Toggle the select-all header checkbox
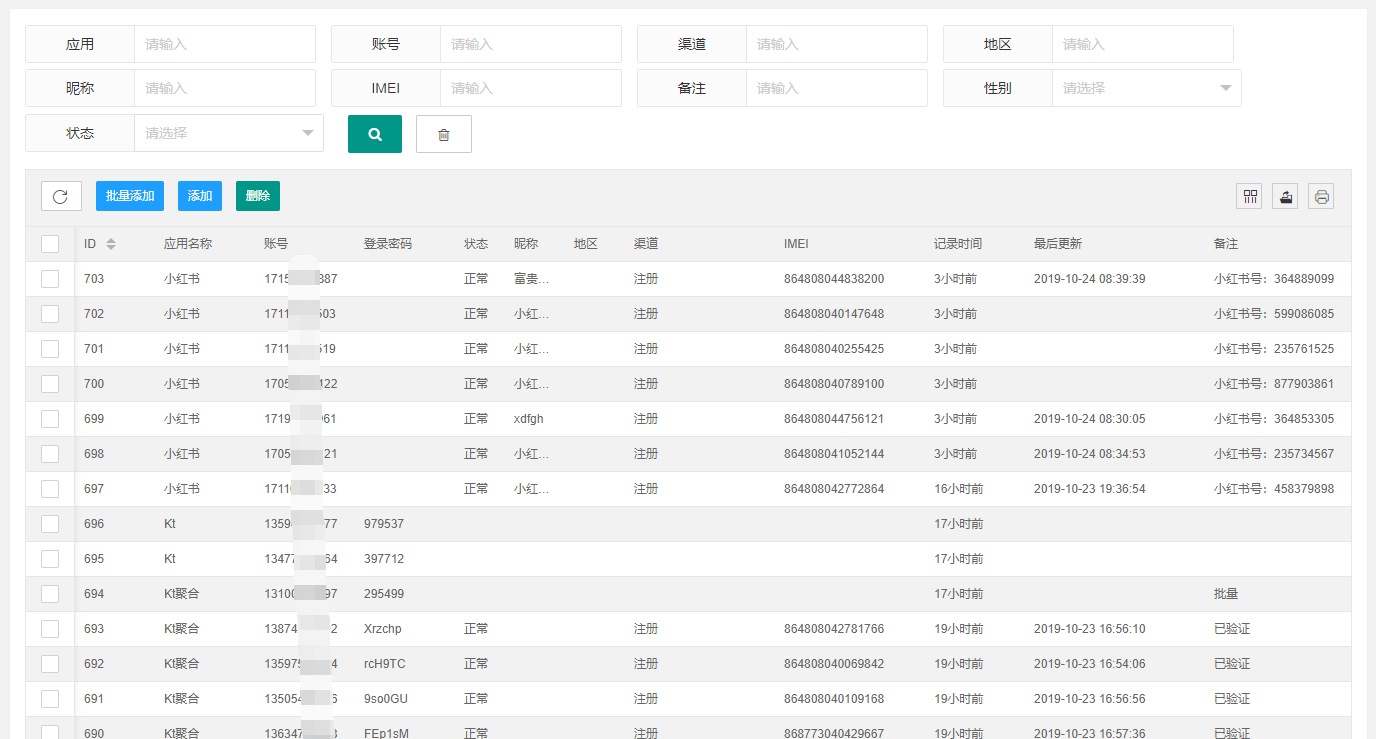 click(x=50, y=244)
